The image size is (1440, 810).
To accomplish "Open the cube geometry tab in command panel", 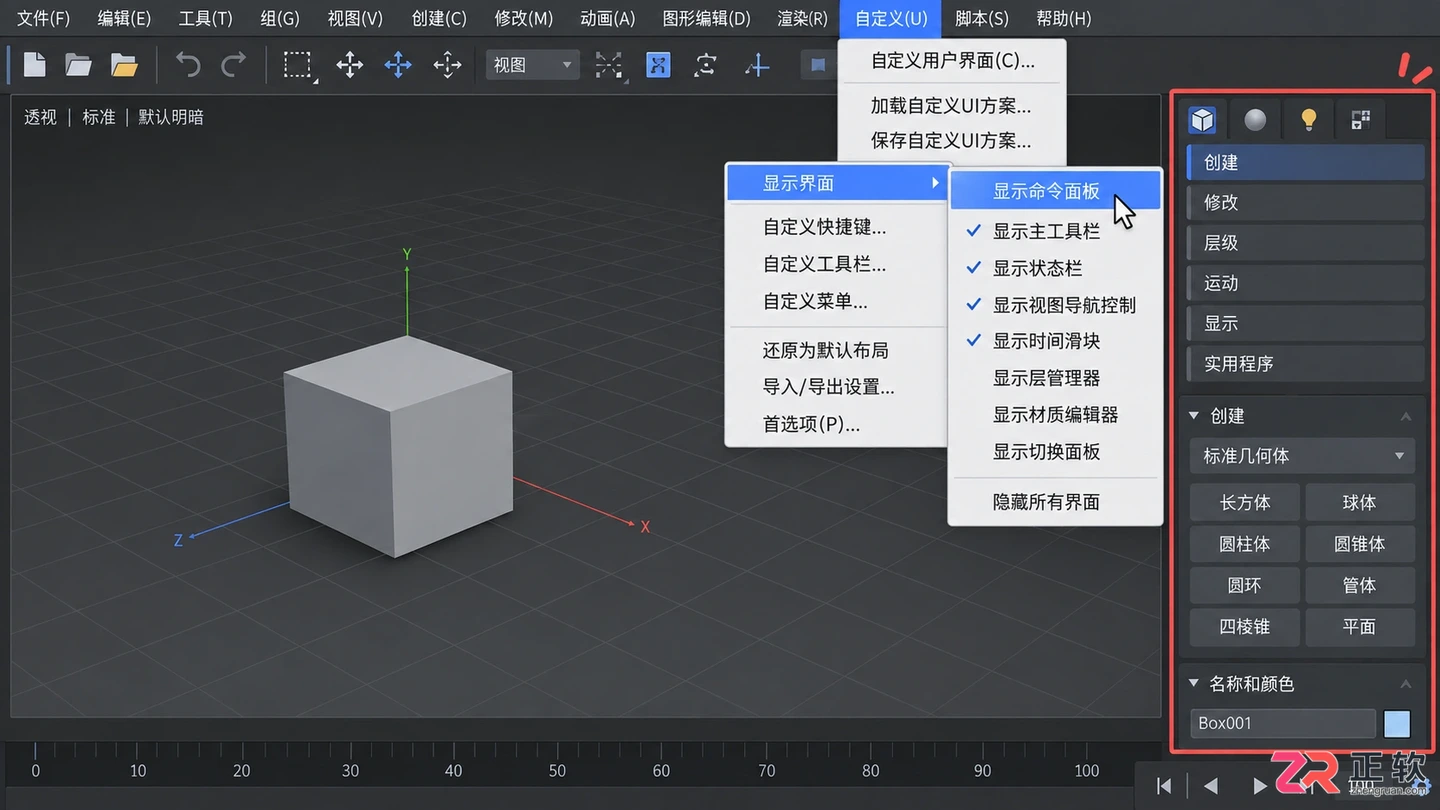I will (x=1202, y=120).
